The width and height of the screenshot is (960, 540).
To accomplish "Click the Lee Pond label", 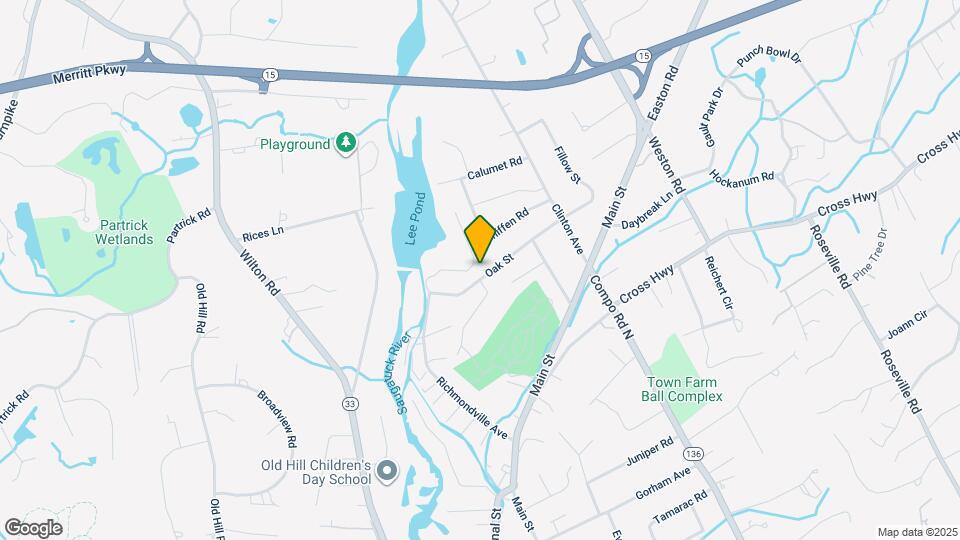I will [415, 219].
